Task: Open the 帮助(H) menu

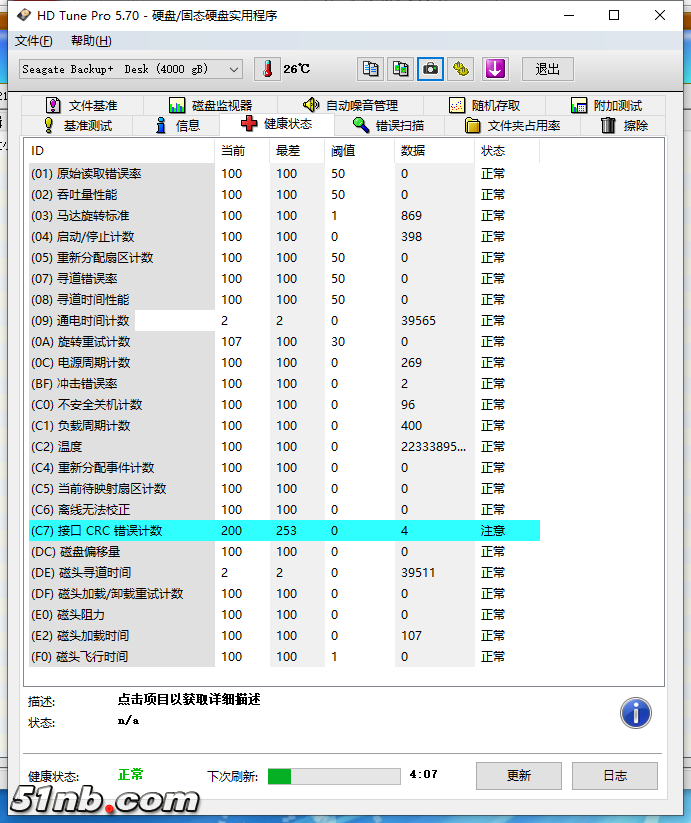Action: click(x=91, y=41)
